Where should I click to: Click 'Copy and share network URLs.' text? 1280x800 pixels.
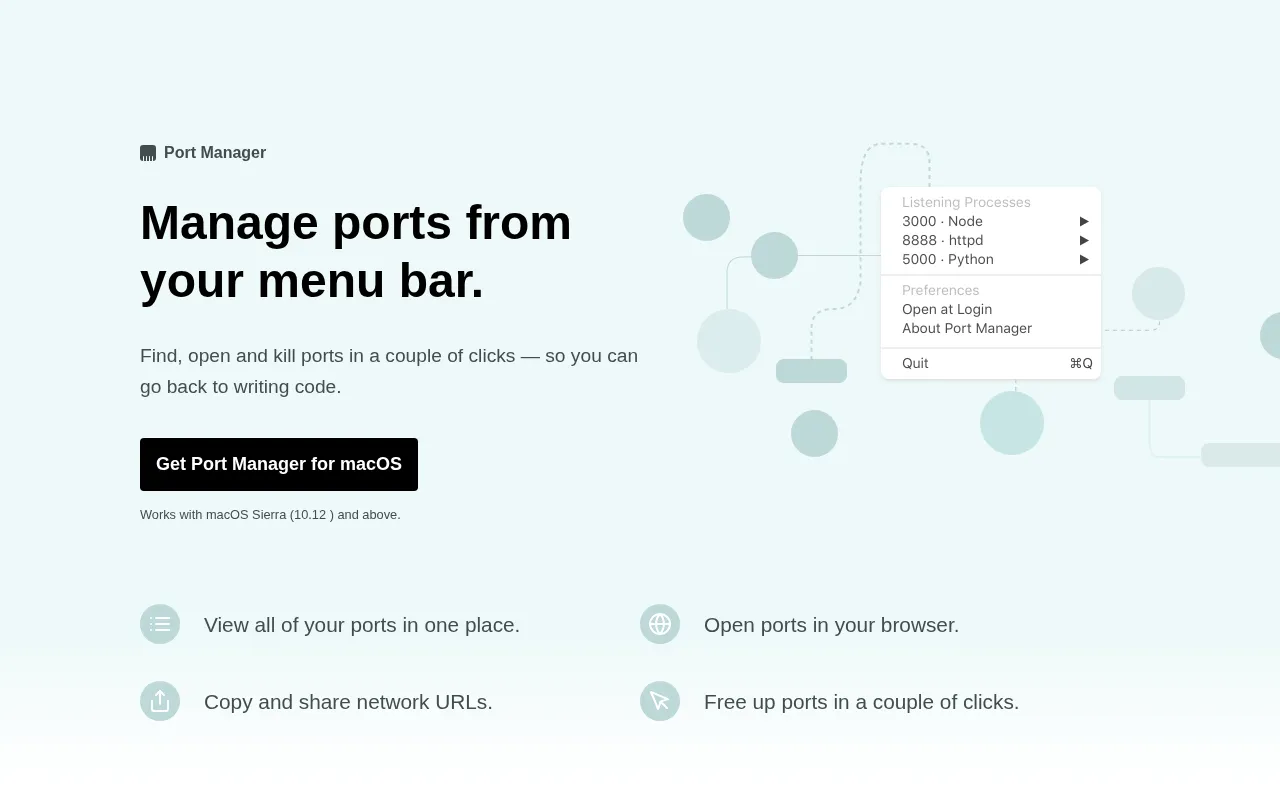click(348, 702)
